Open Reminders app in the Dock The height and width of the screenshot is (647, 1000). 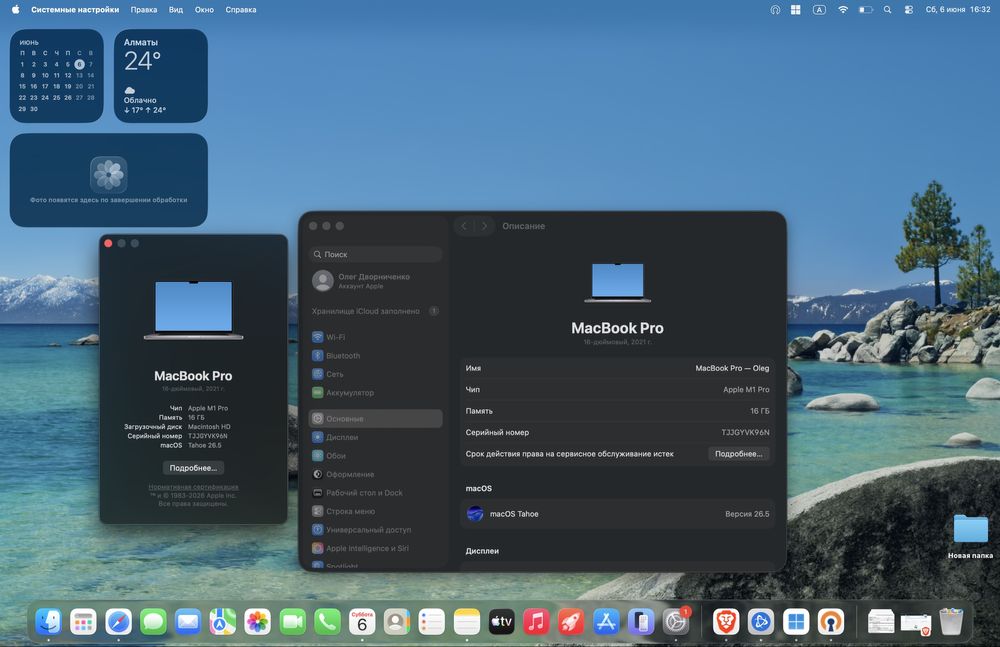click(x=432, y=621)
